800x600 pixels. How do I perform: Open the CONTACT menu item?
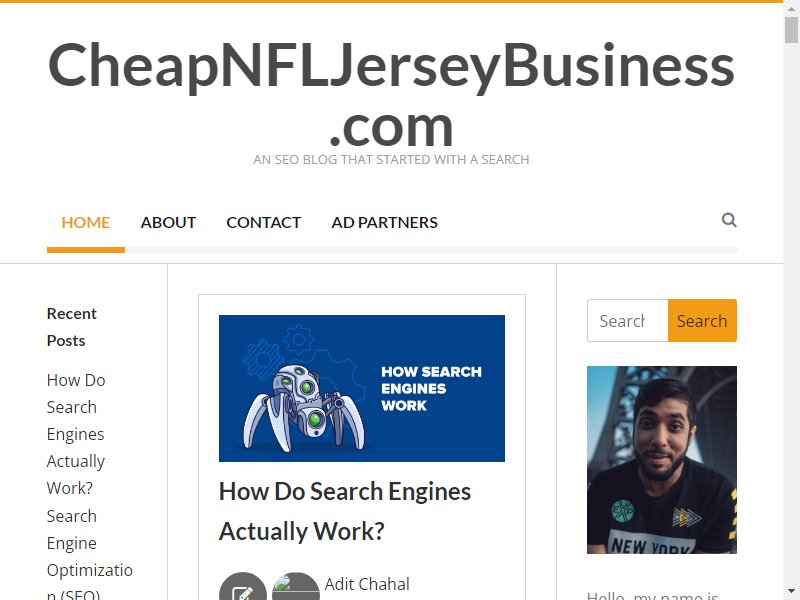pyautogui.click(x=264, y=222)
